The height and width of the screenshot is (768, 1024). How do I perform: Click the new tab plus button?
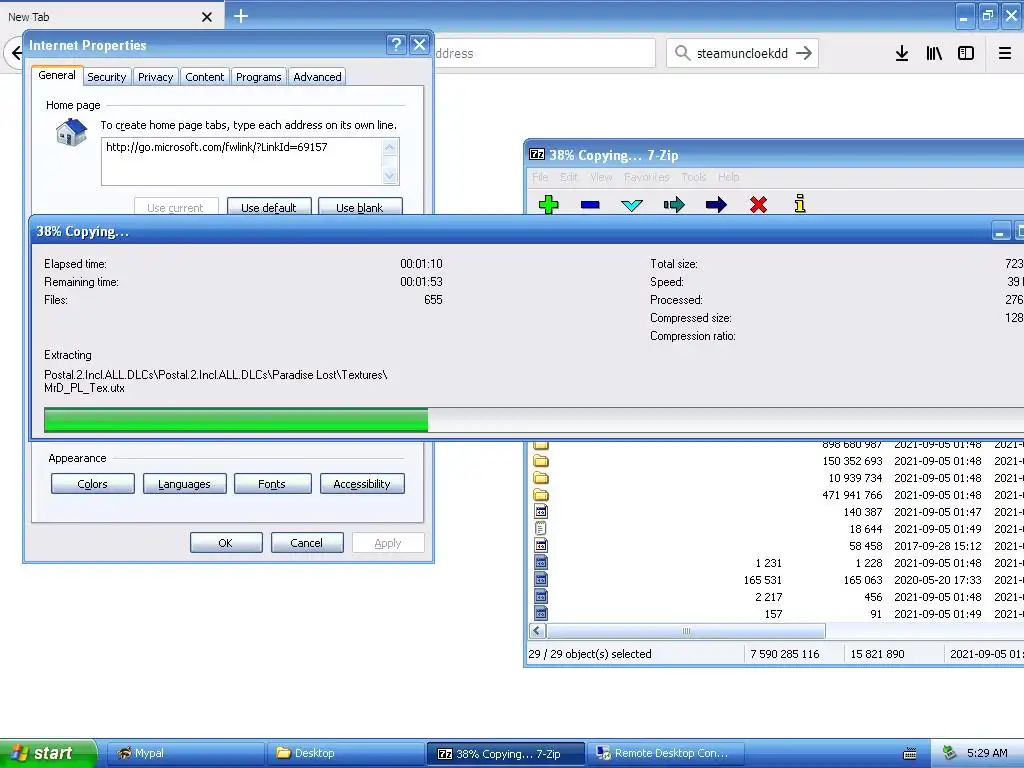pos(241,16)
